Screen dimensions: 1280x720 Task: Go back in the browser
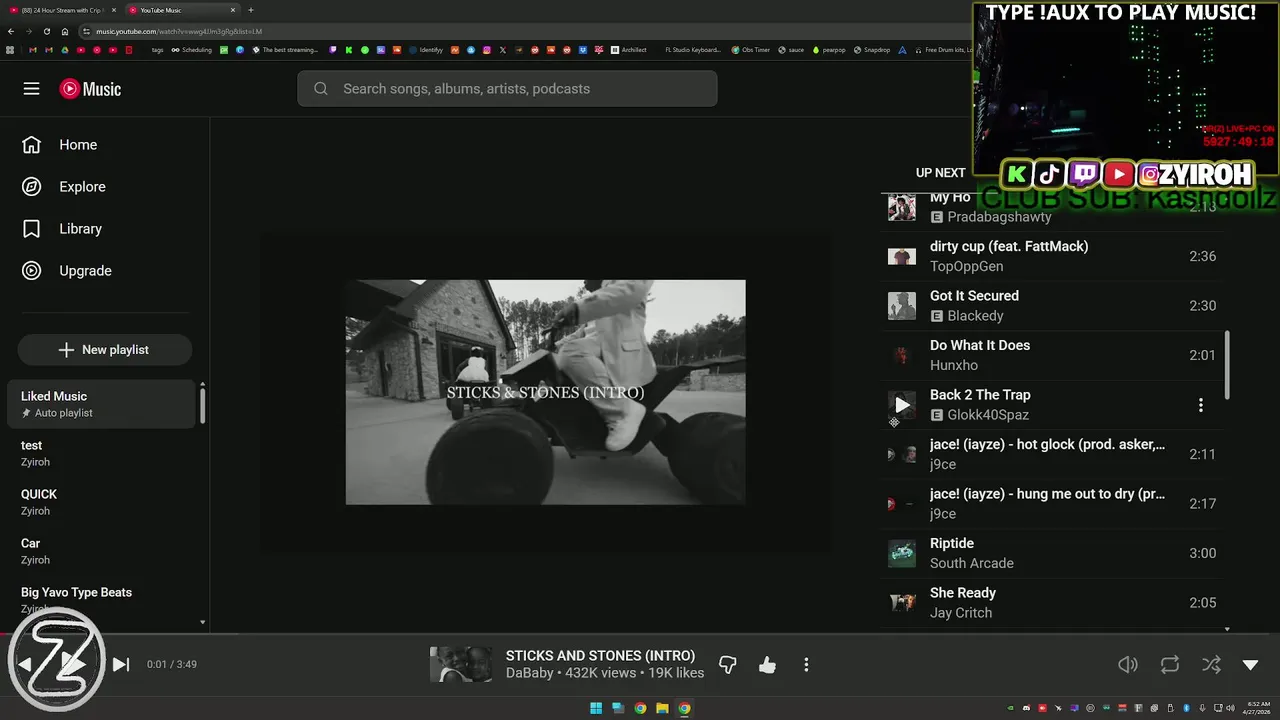click(x=10, y=31)
